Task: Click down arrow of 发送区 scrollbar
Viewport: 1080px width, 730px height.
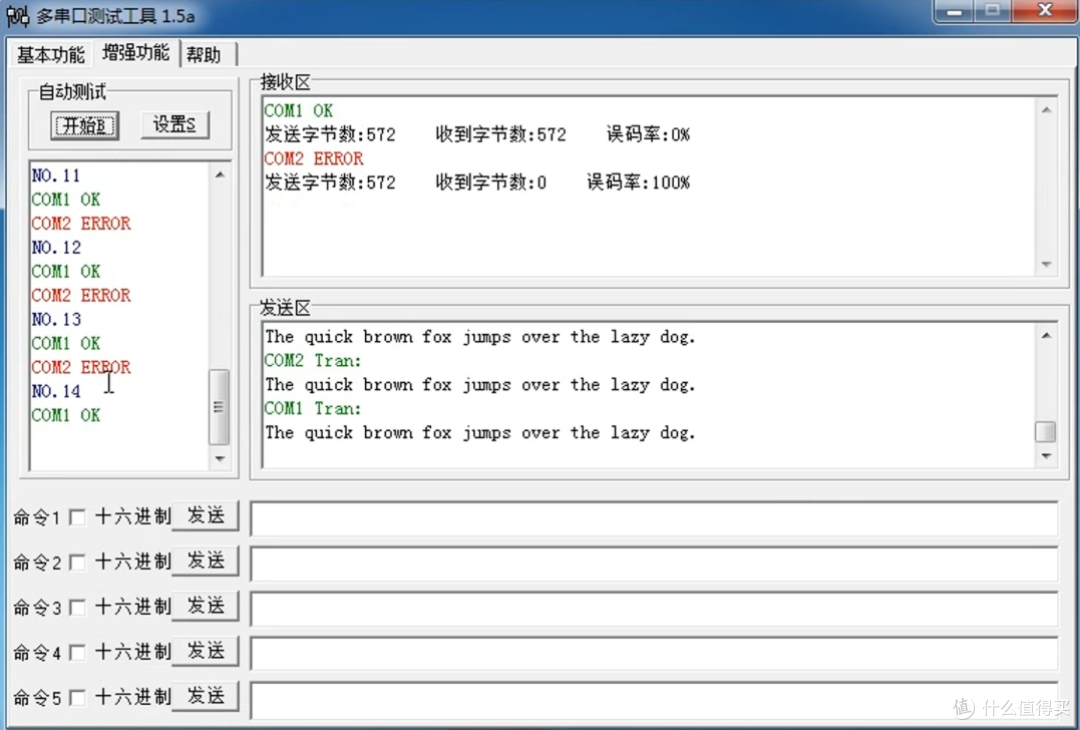Action: pos(1046,456)
